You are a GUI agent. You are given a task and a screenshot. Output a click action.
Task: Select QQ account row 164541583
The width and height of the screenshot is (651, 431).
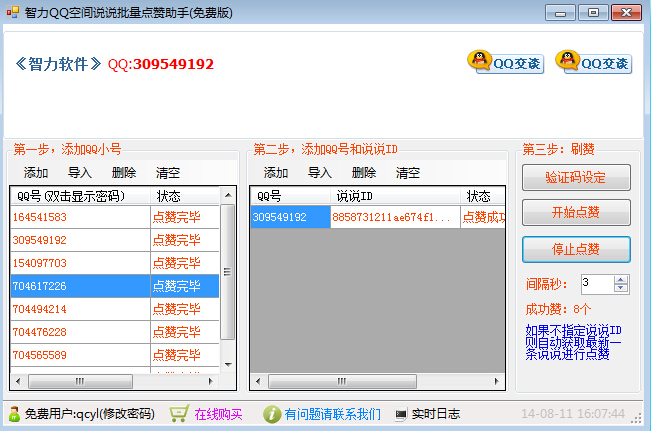pos(80,217)
